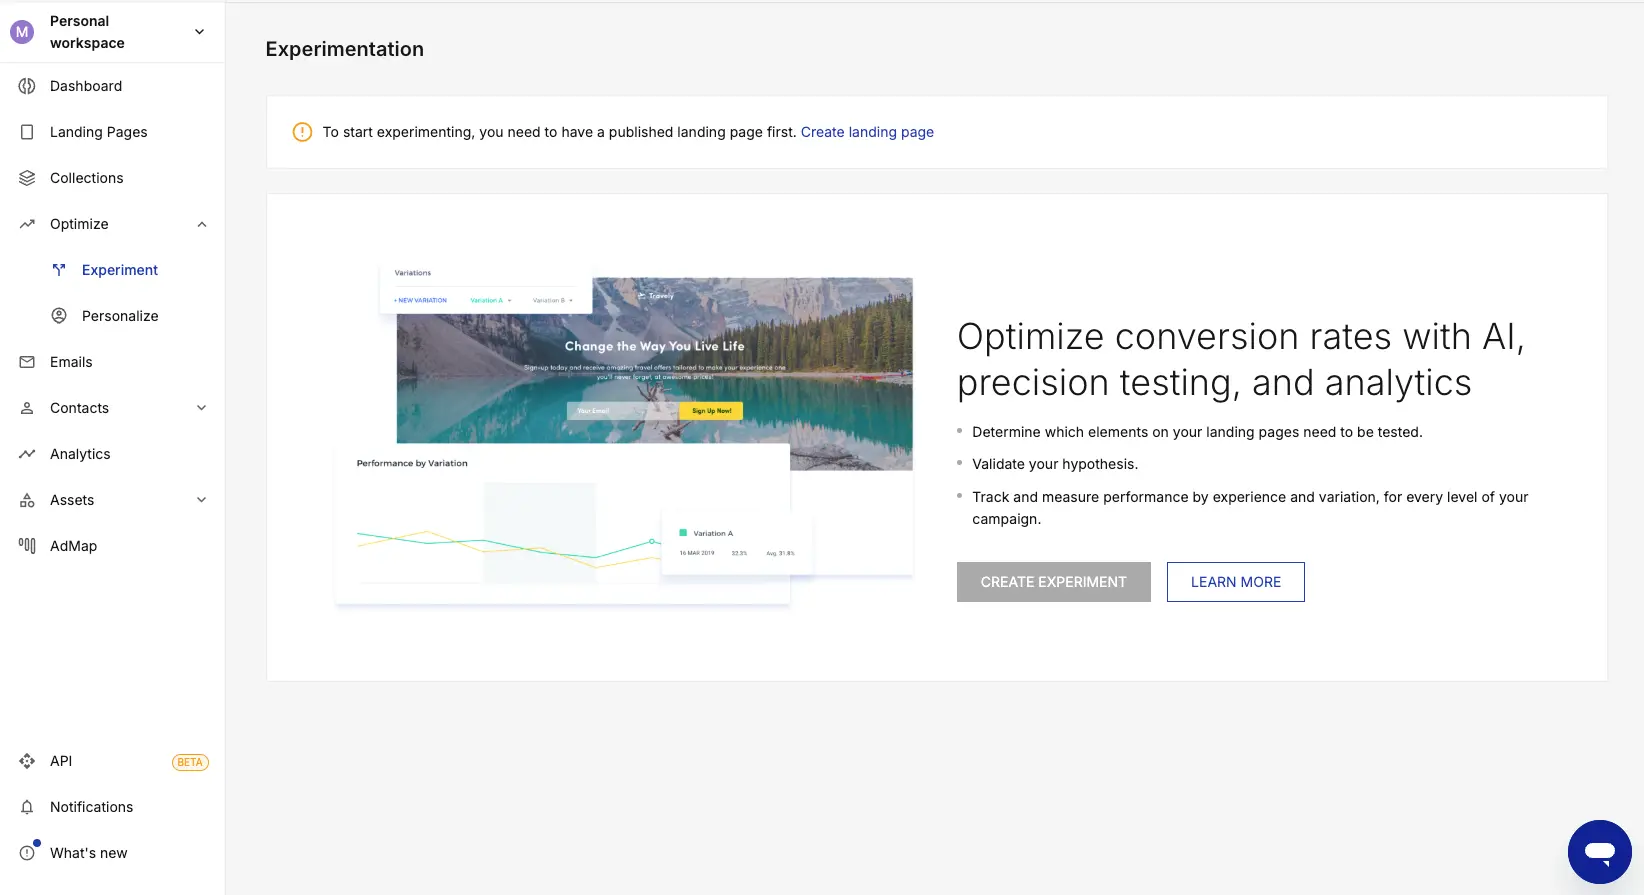Expand the Assets submenu chevron
This screenshot has height=895, width=1644.
[202, 500]
